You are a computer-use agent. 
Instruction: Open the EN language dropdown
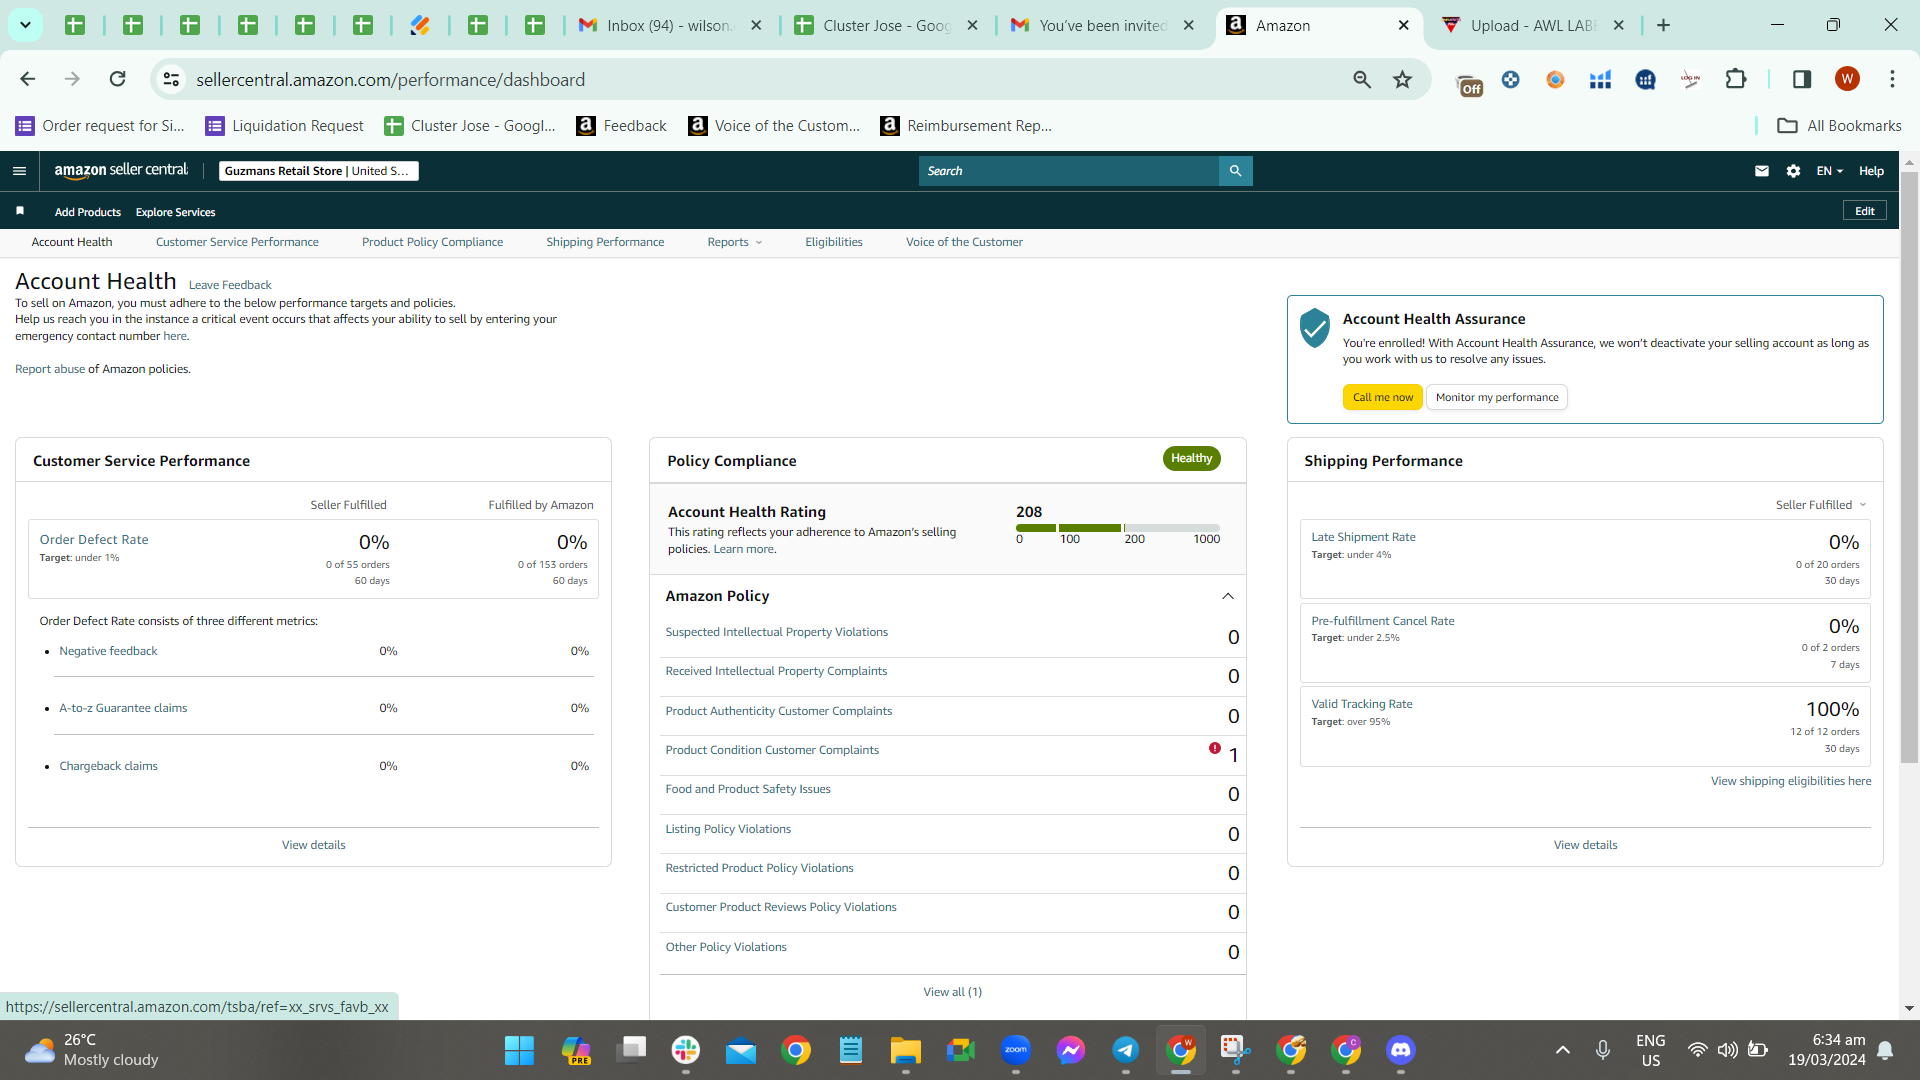[1829, 171]
